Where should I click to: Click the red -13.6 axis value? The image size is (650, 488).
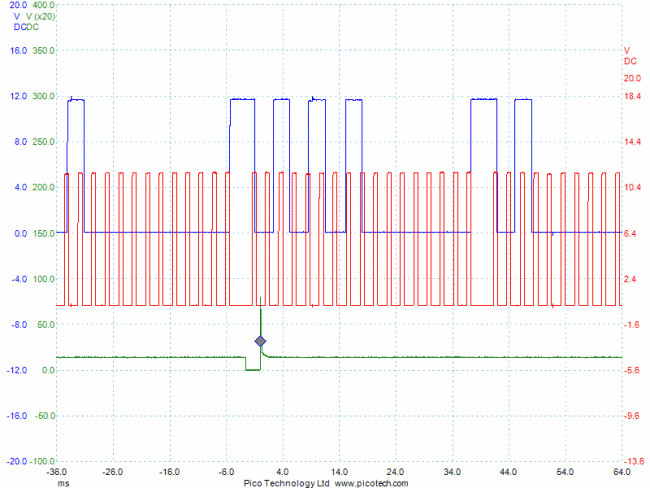tap(632, 461)
